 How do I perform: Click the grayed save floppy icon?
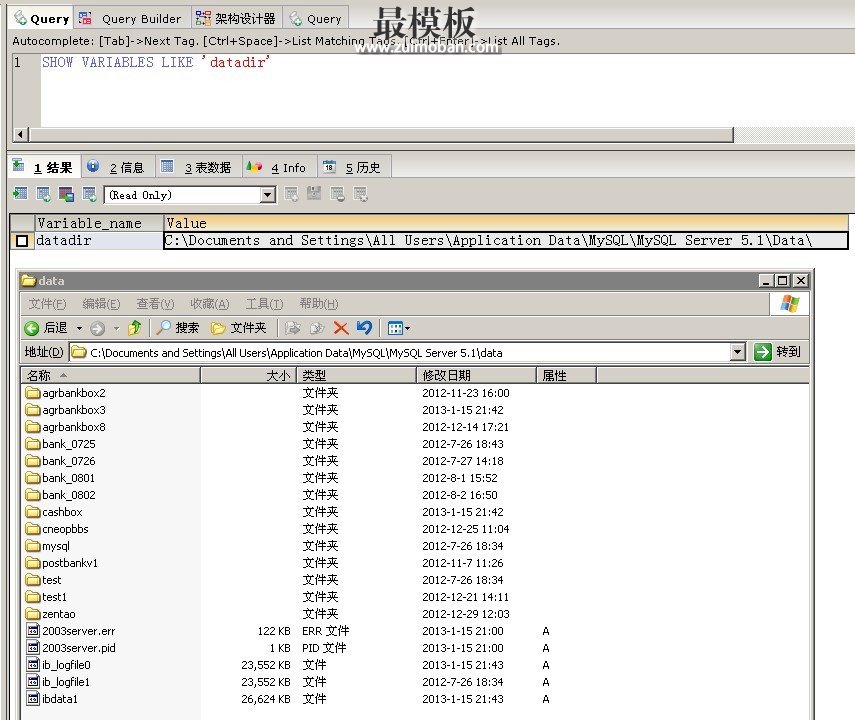(314, 194)
